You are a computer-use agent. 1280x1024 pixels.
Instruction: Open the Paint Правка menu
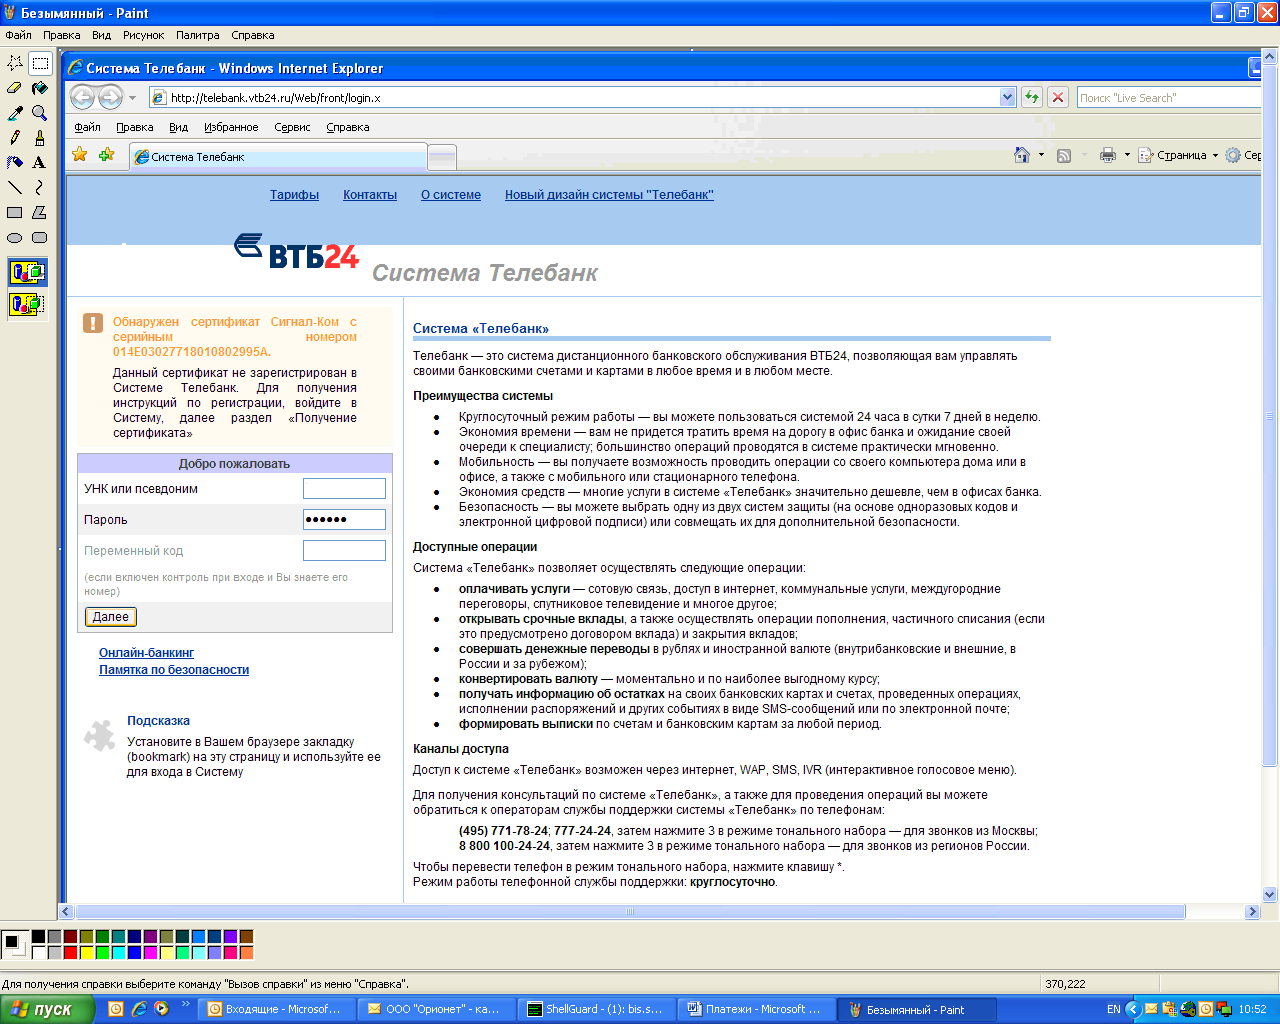click(61, 35)
